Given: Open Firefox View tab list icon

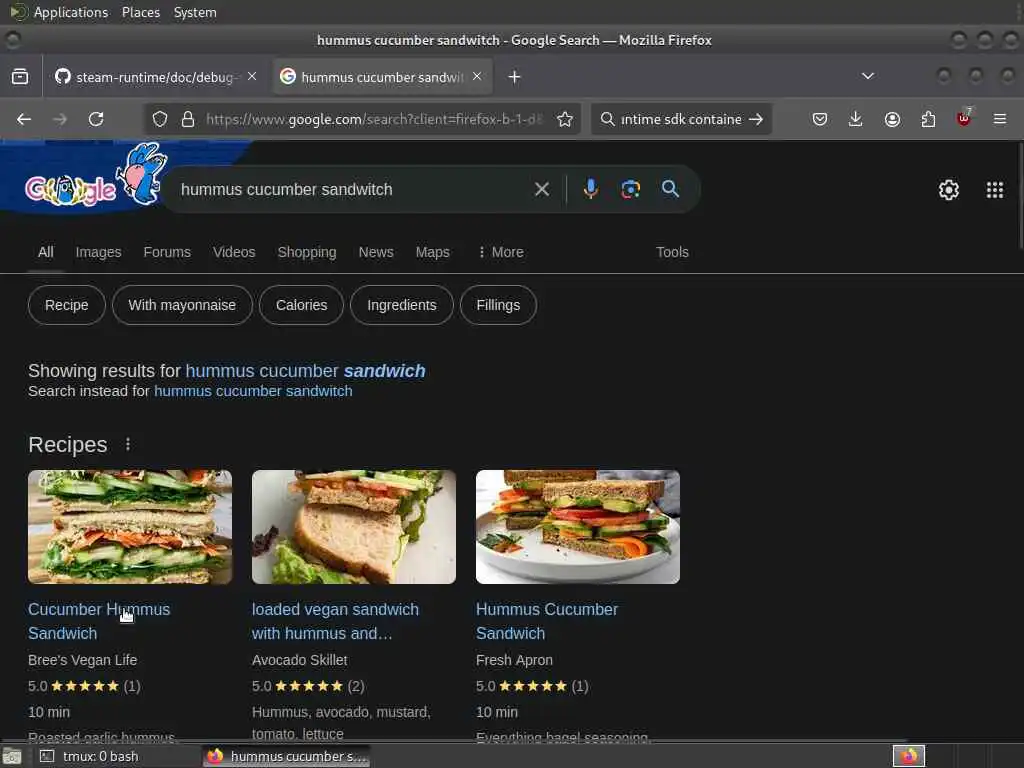Looking at the screenshot, I should pyautogui.click(x=20, y=76).
